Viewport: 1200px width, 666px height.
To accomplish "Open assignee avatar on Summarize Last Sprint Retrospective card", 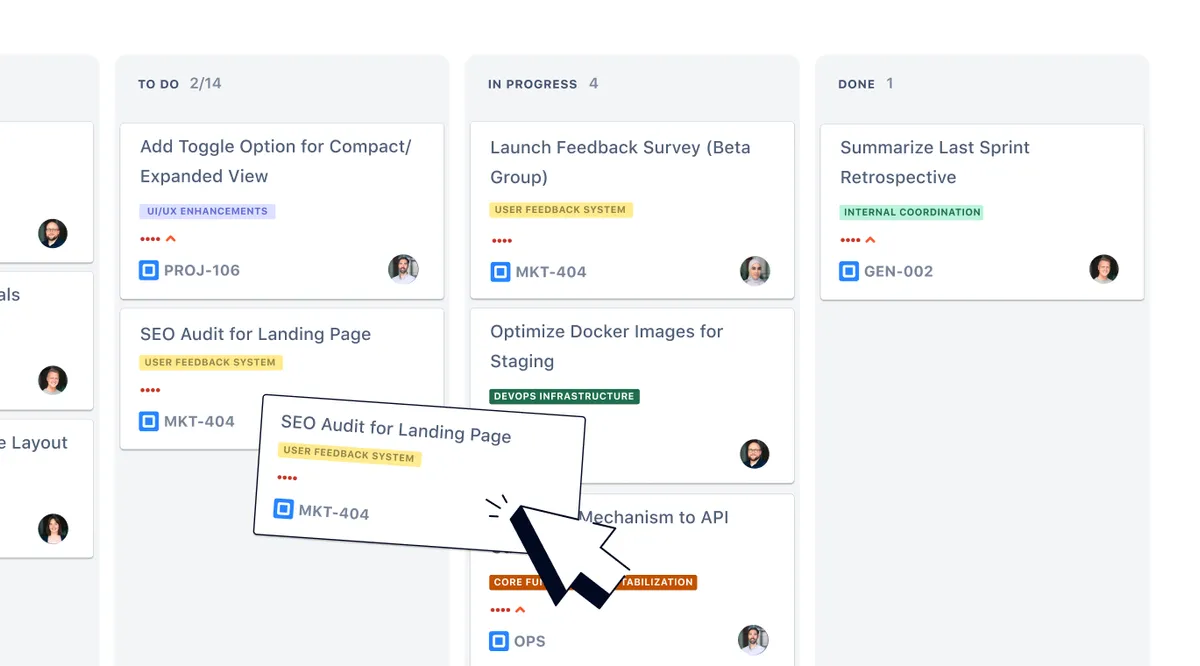I will [1103, 269].
